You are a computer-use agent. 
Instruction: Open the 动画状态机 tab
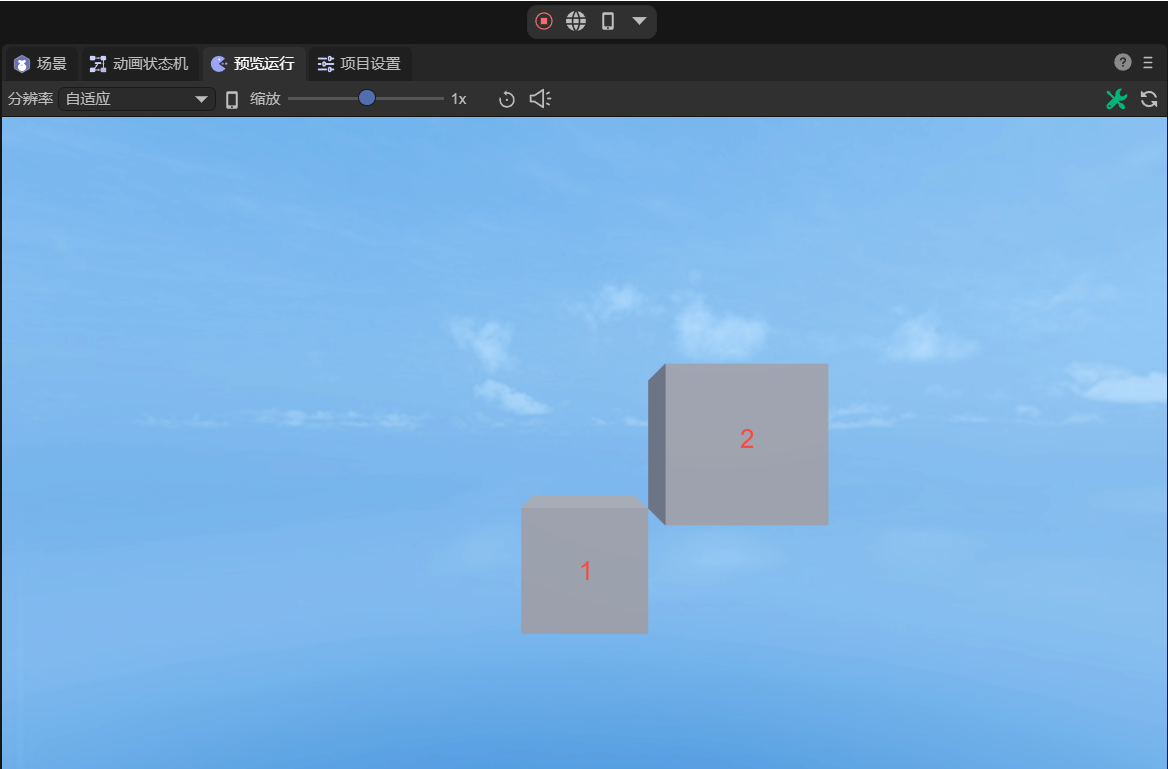click(x=139, y=64)
